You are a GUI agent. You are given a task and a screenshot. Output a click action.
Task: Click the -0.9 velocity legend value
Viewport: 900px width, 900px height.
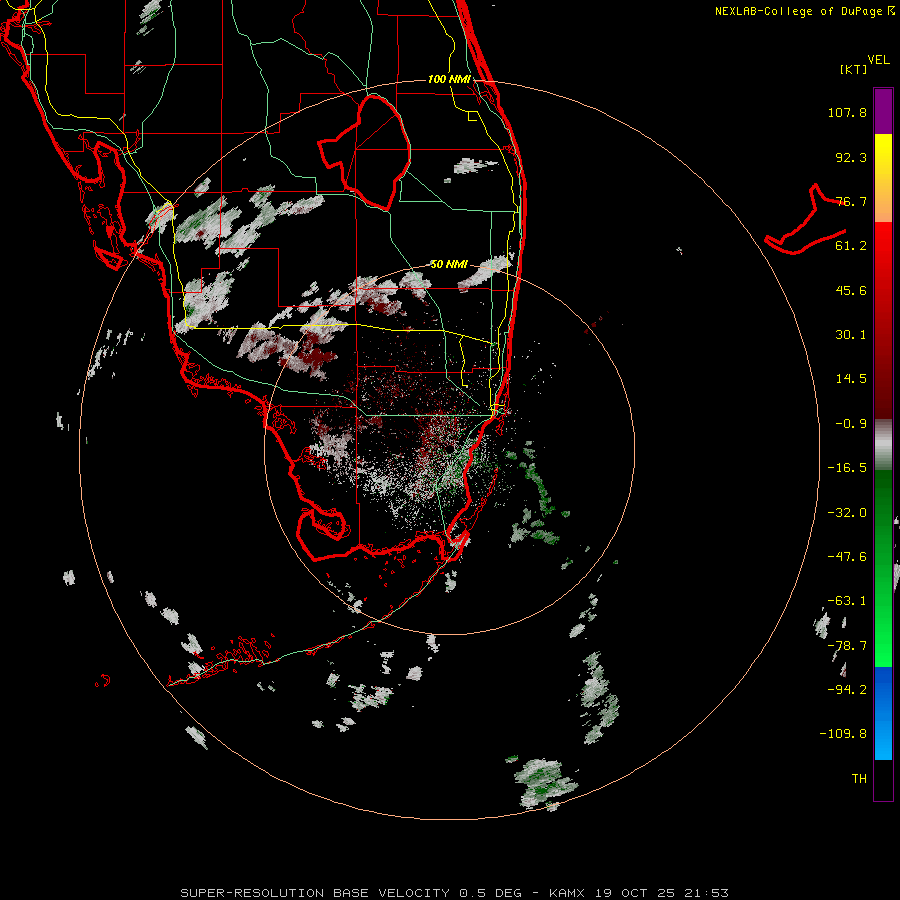click(851, 424)
